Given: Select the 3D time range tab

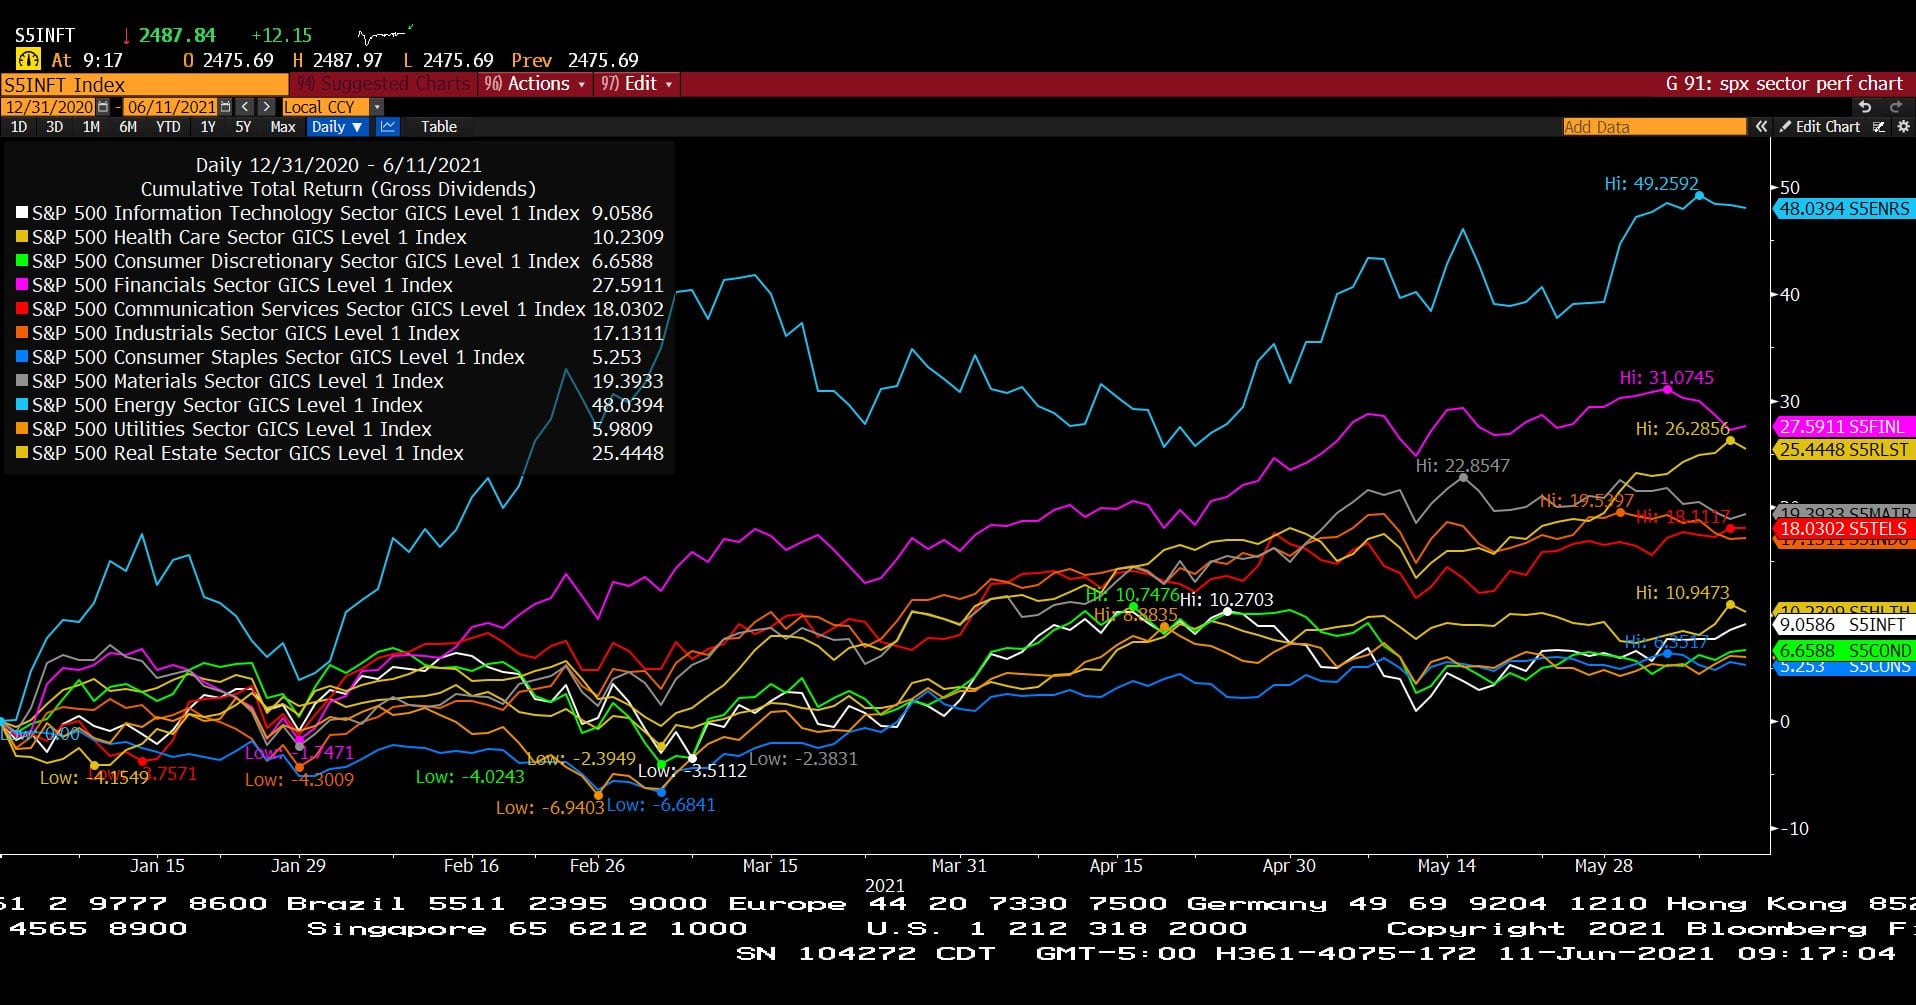Looking at the screenshot, I should tap(55, 127).
